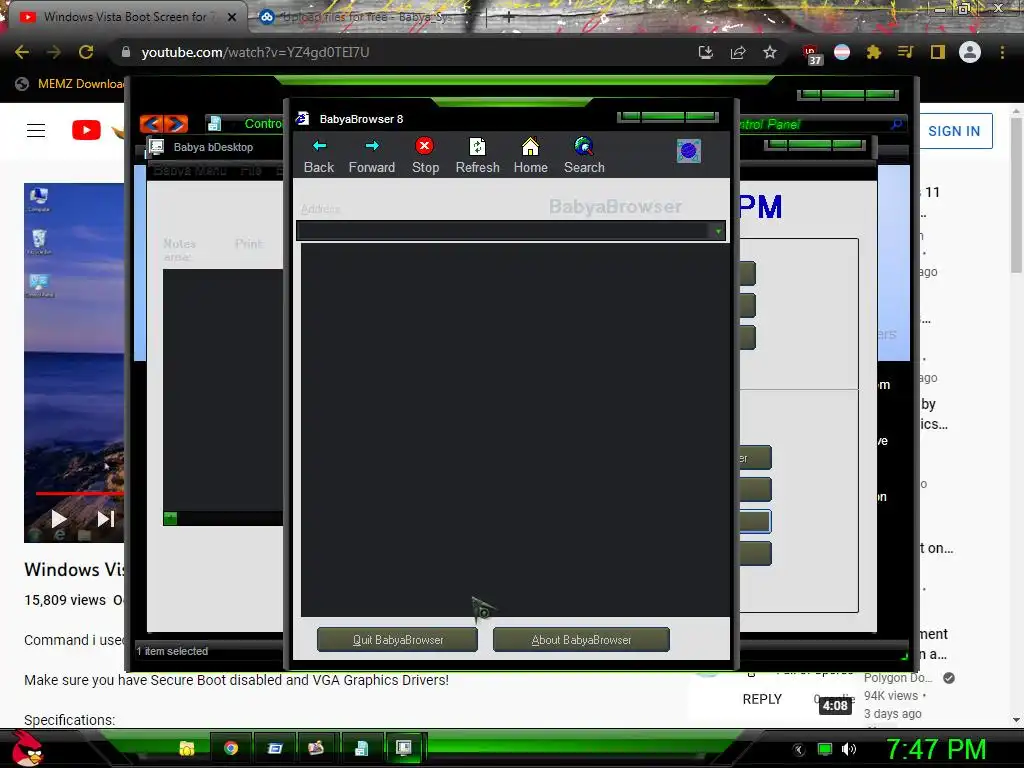Click the youtube.com address bar
Image resolution: width=1024 pixels, height=768 pixels.
[x=405, y=52]
